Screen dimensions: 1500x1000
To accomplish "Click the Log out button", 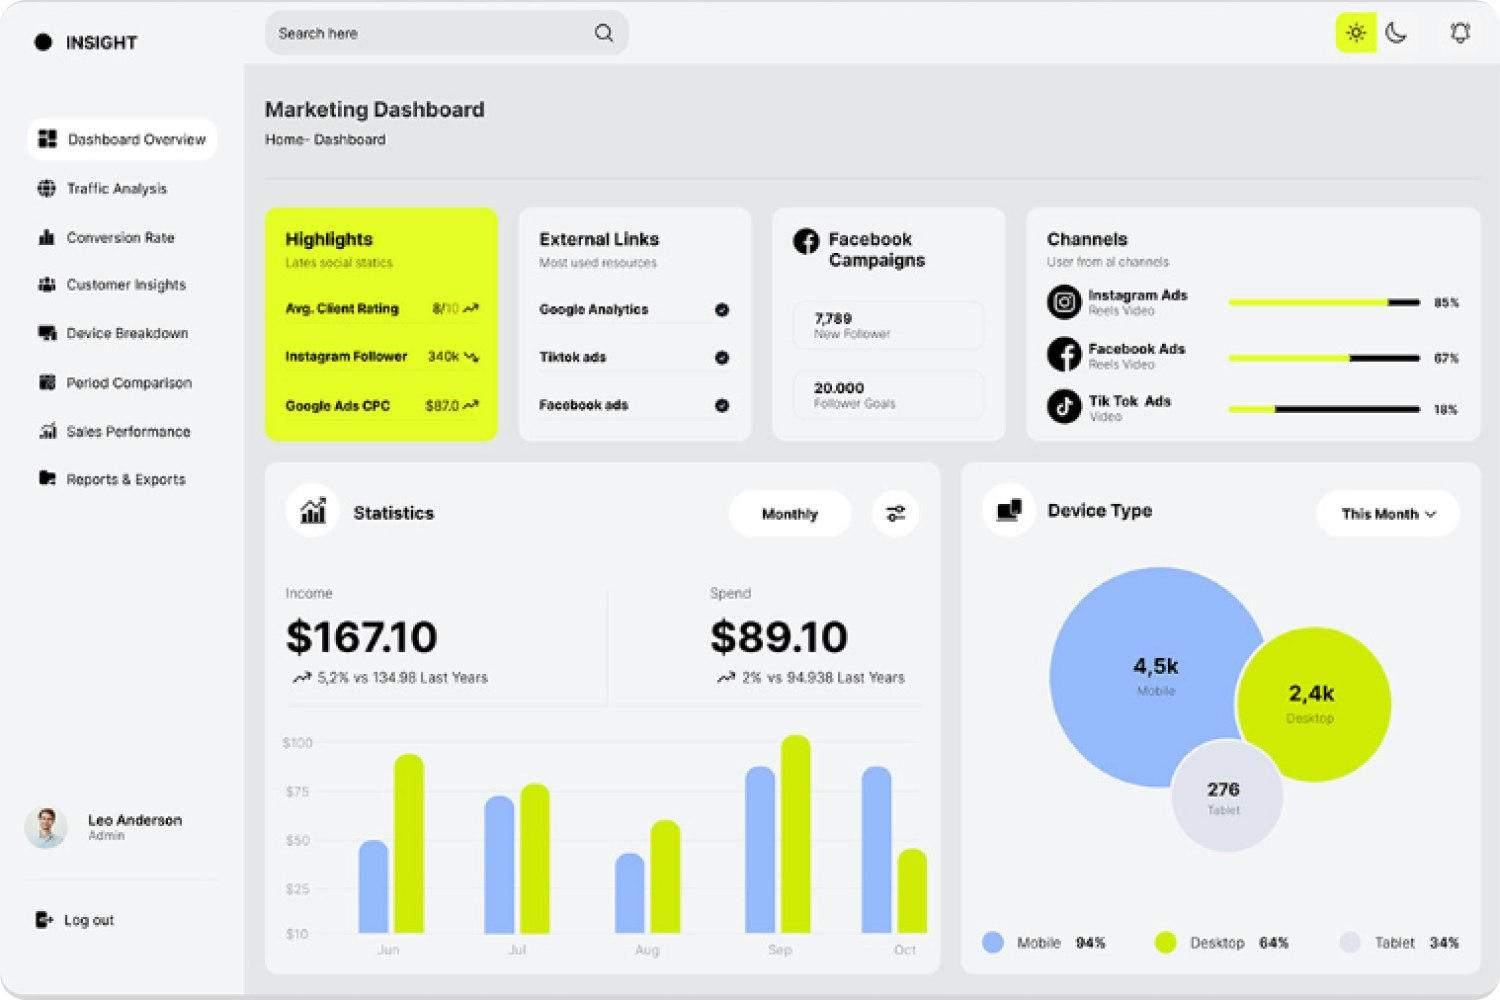I will pos(75,920).
